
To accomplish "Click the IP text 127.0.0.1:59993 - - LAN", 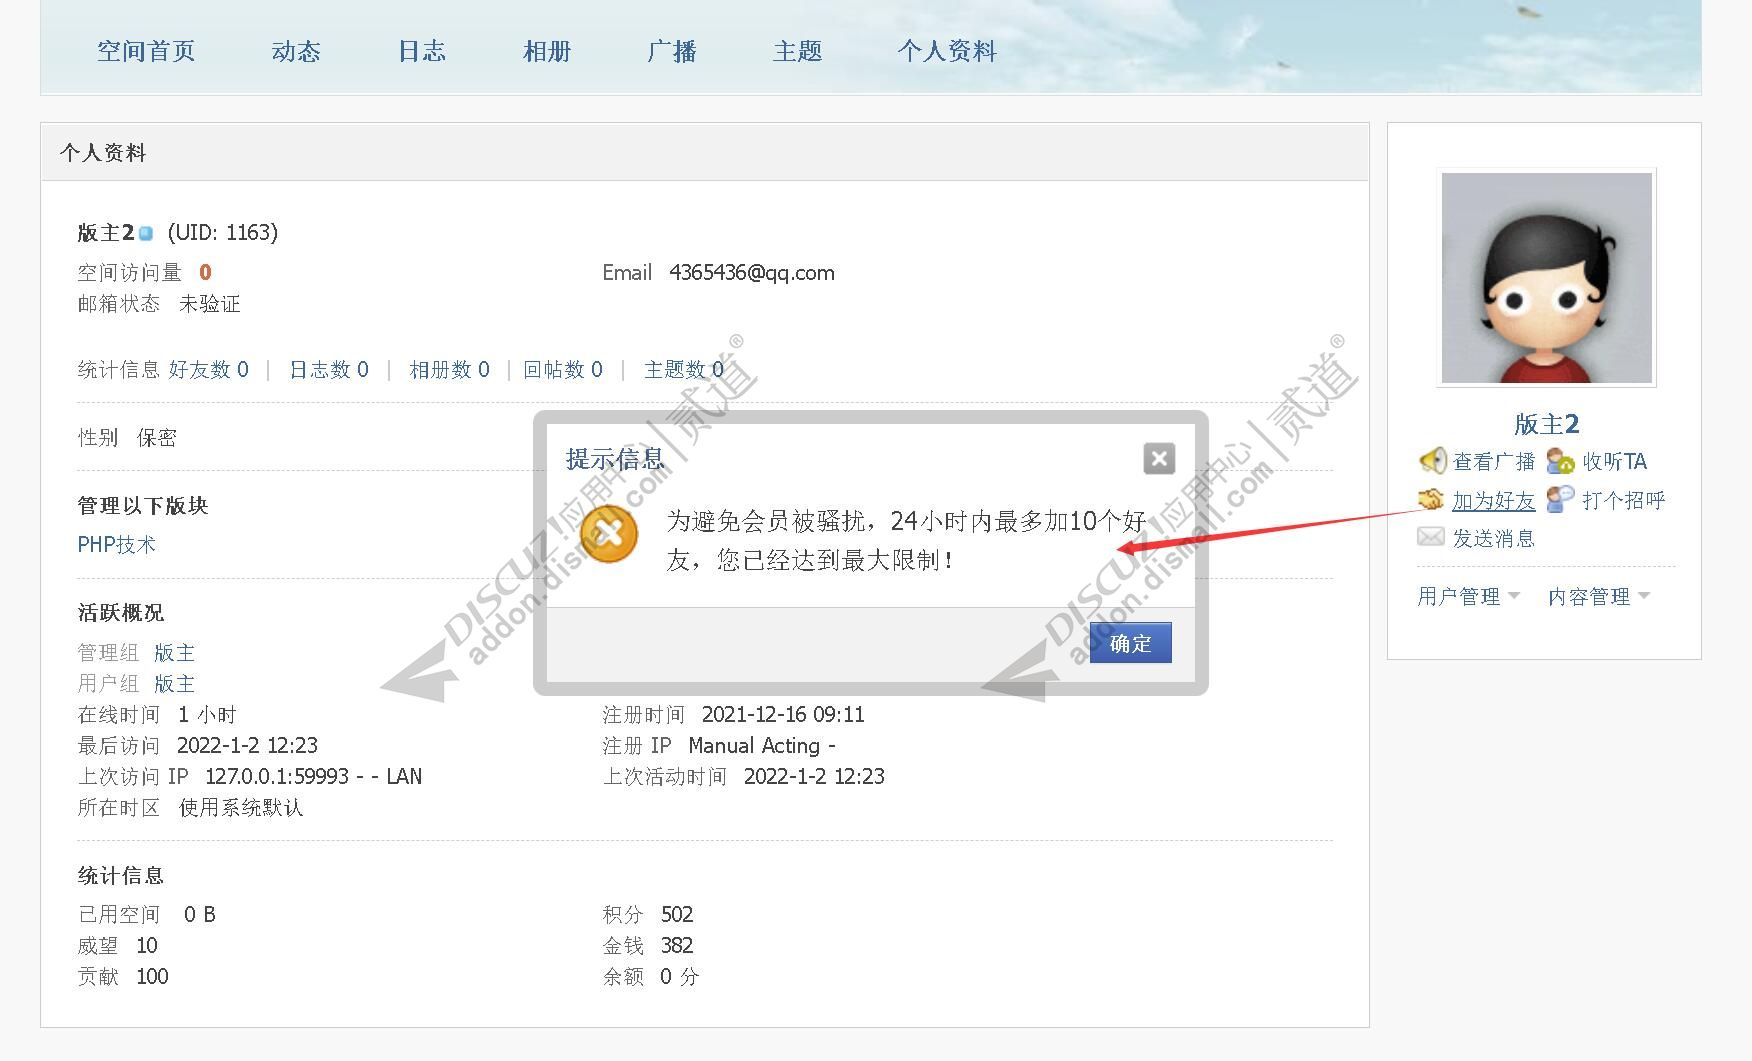I will (314, 777).
